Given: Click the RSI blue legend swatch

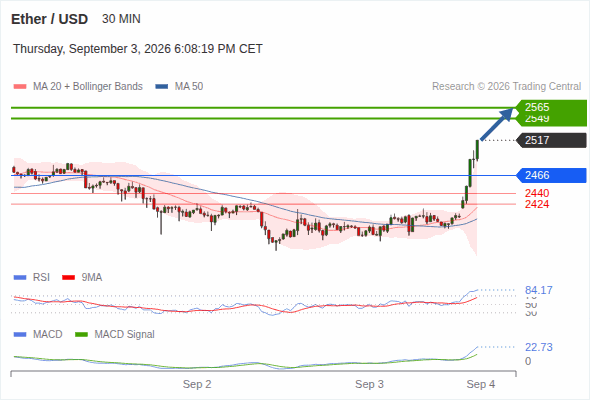Looking at the screenshot, I should [20, 278].
